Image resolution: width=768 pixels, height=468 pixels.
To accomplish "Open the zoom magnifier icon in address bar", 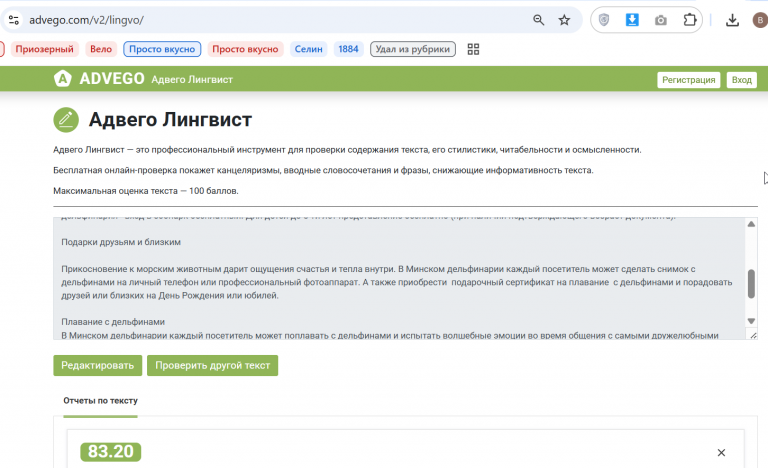I will click(538, 20).
